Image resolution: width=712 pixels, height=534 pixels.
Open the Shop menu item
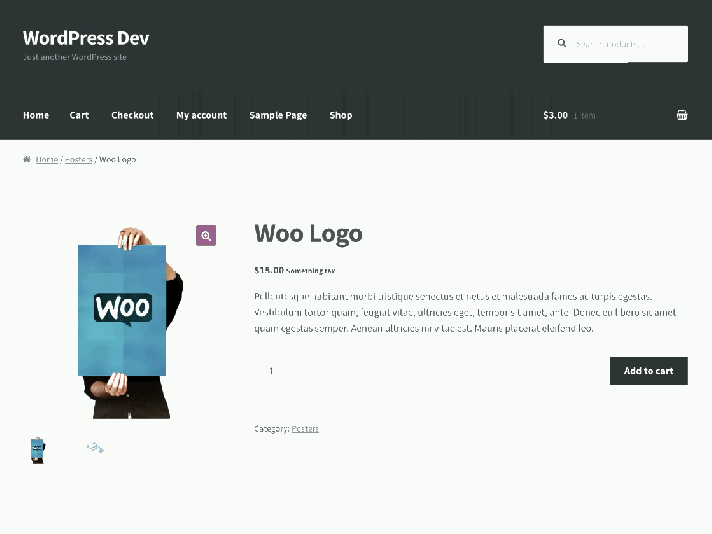click(341, 115)
